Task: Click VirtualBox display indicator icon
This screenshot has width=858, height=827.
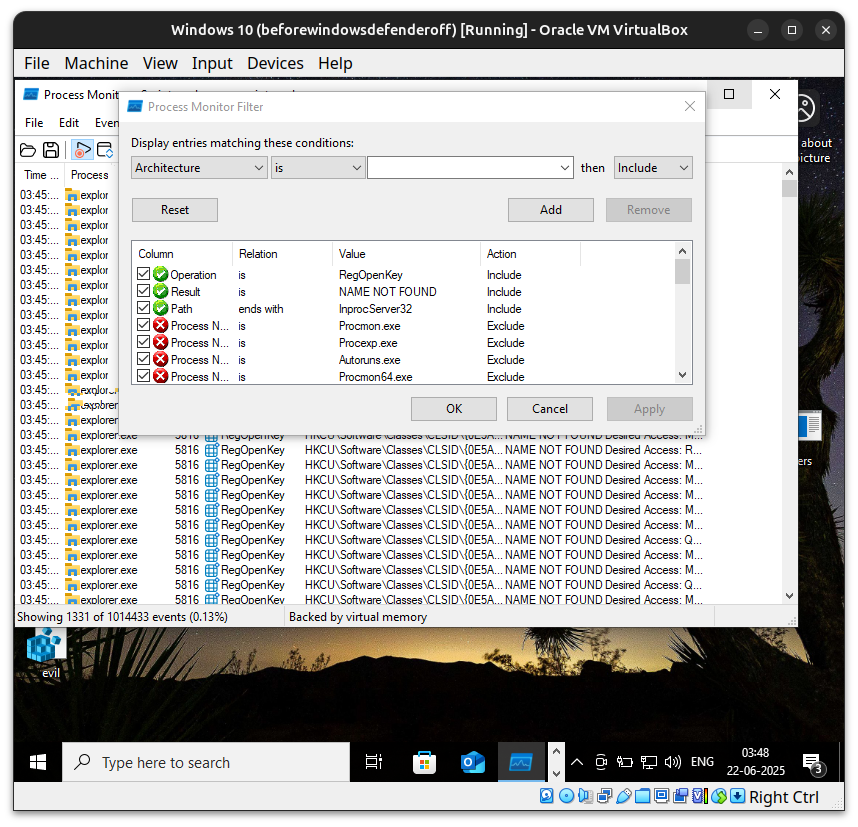Action: [x=662, y=796]
